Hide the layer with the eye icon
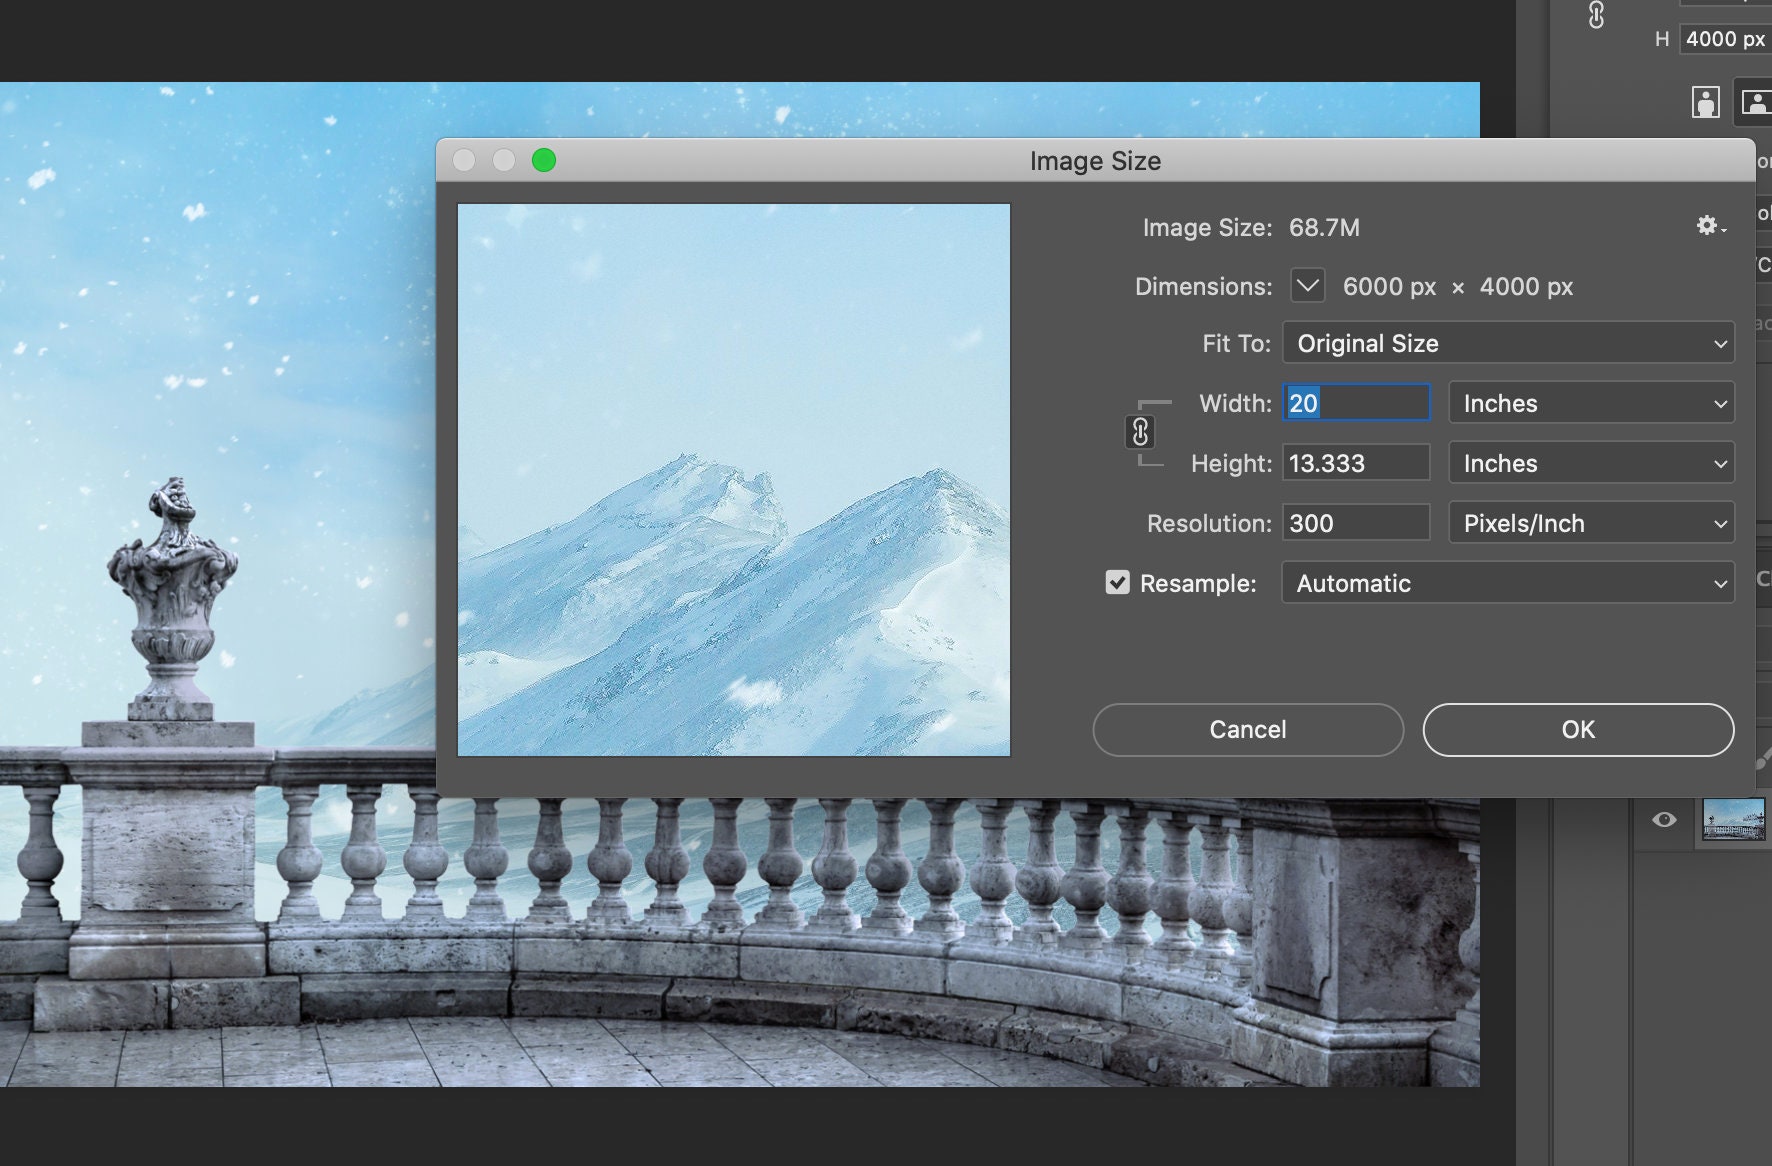Screen dimensions: 1772x1166 [x=1664, y=820]
